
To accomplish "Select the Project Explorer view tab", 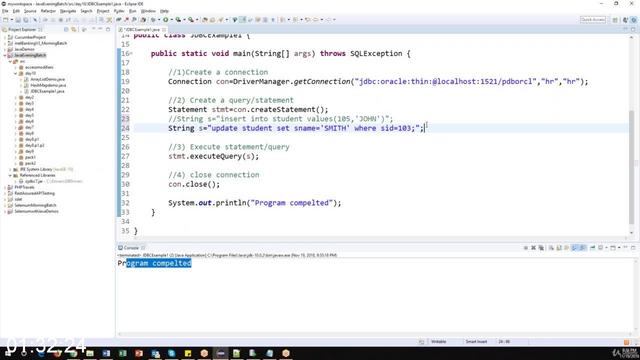I will tap(22, 29).
